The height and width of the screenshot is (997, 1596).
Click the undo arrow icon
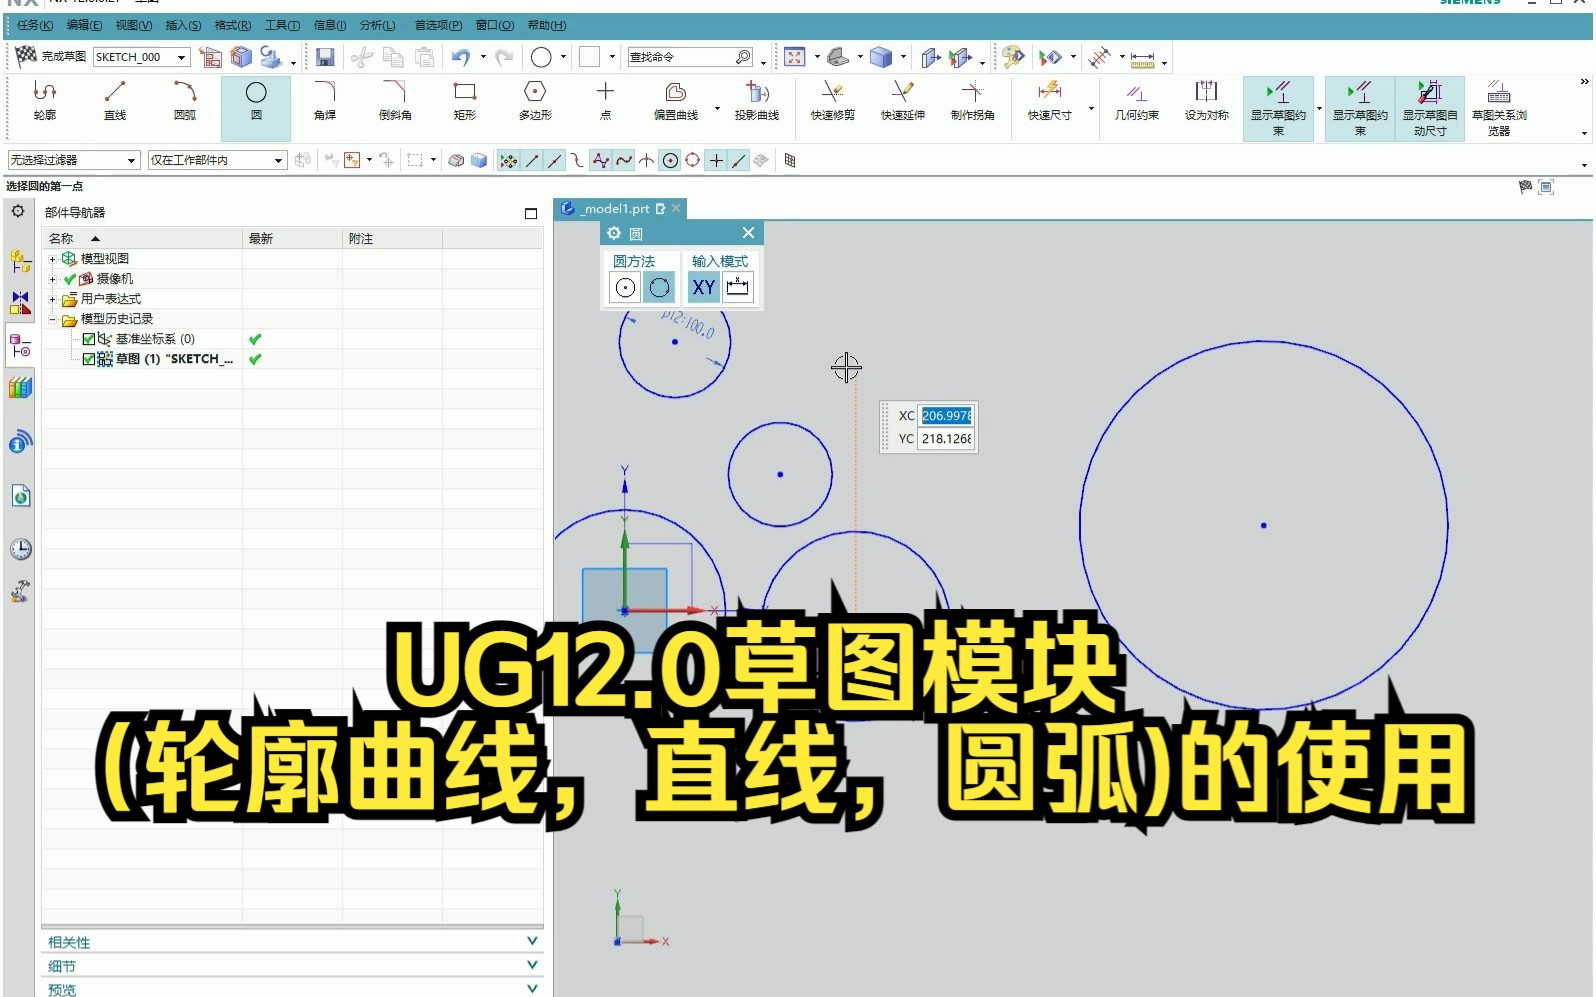click(460, 57)
